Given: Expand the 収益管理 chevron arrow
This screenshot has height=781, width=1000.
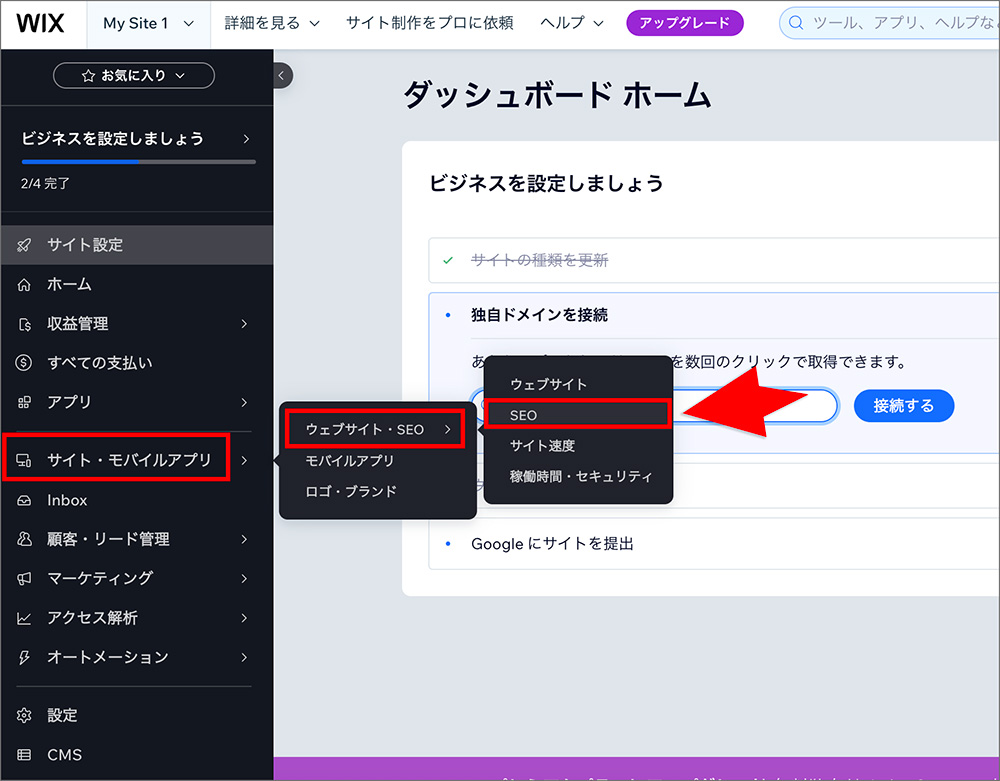Looking at the screenshot, I should [244, 324].
